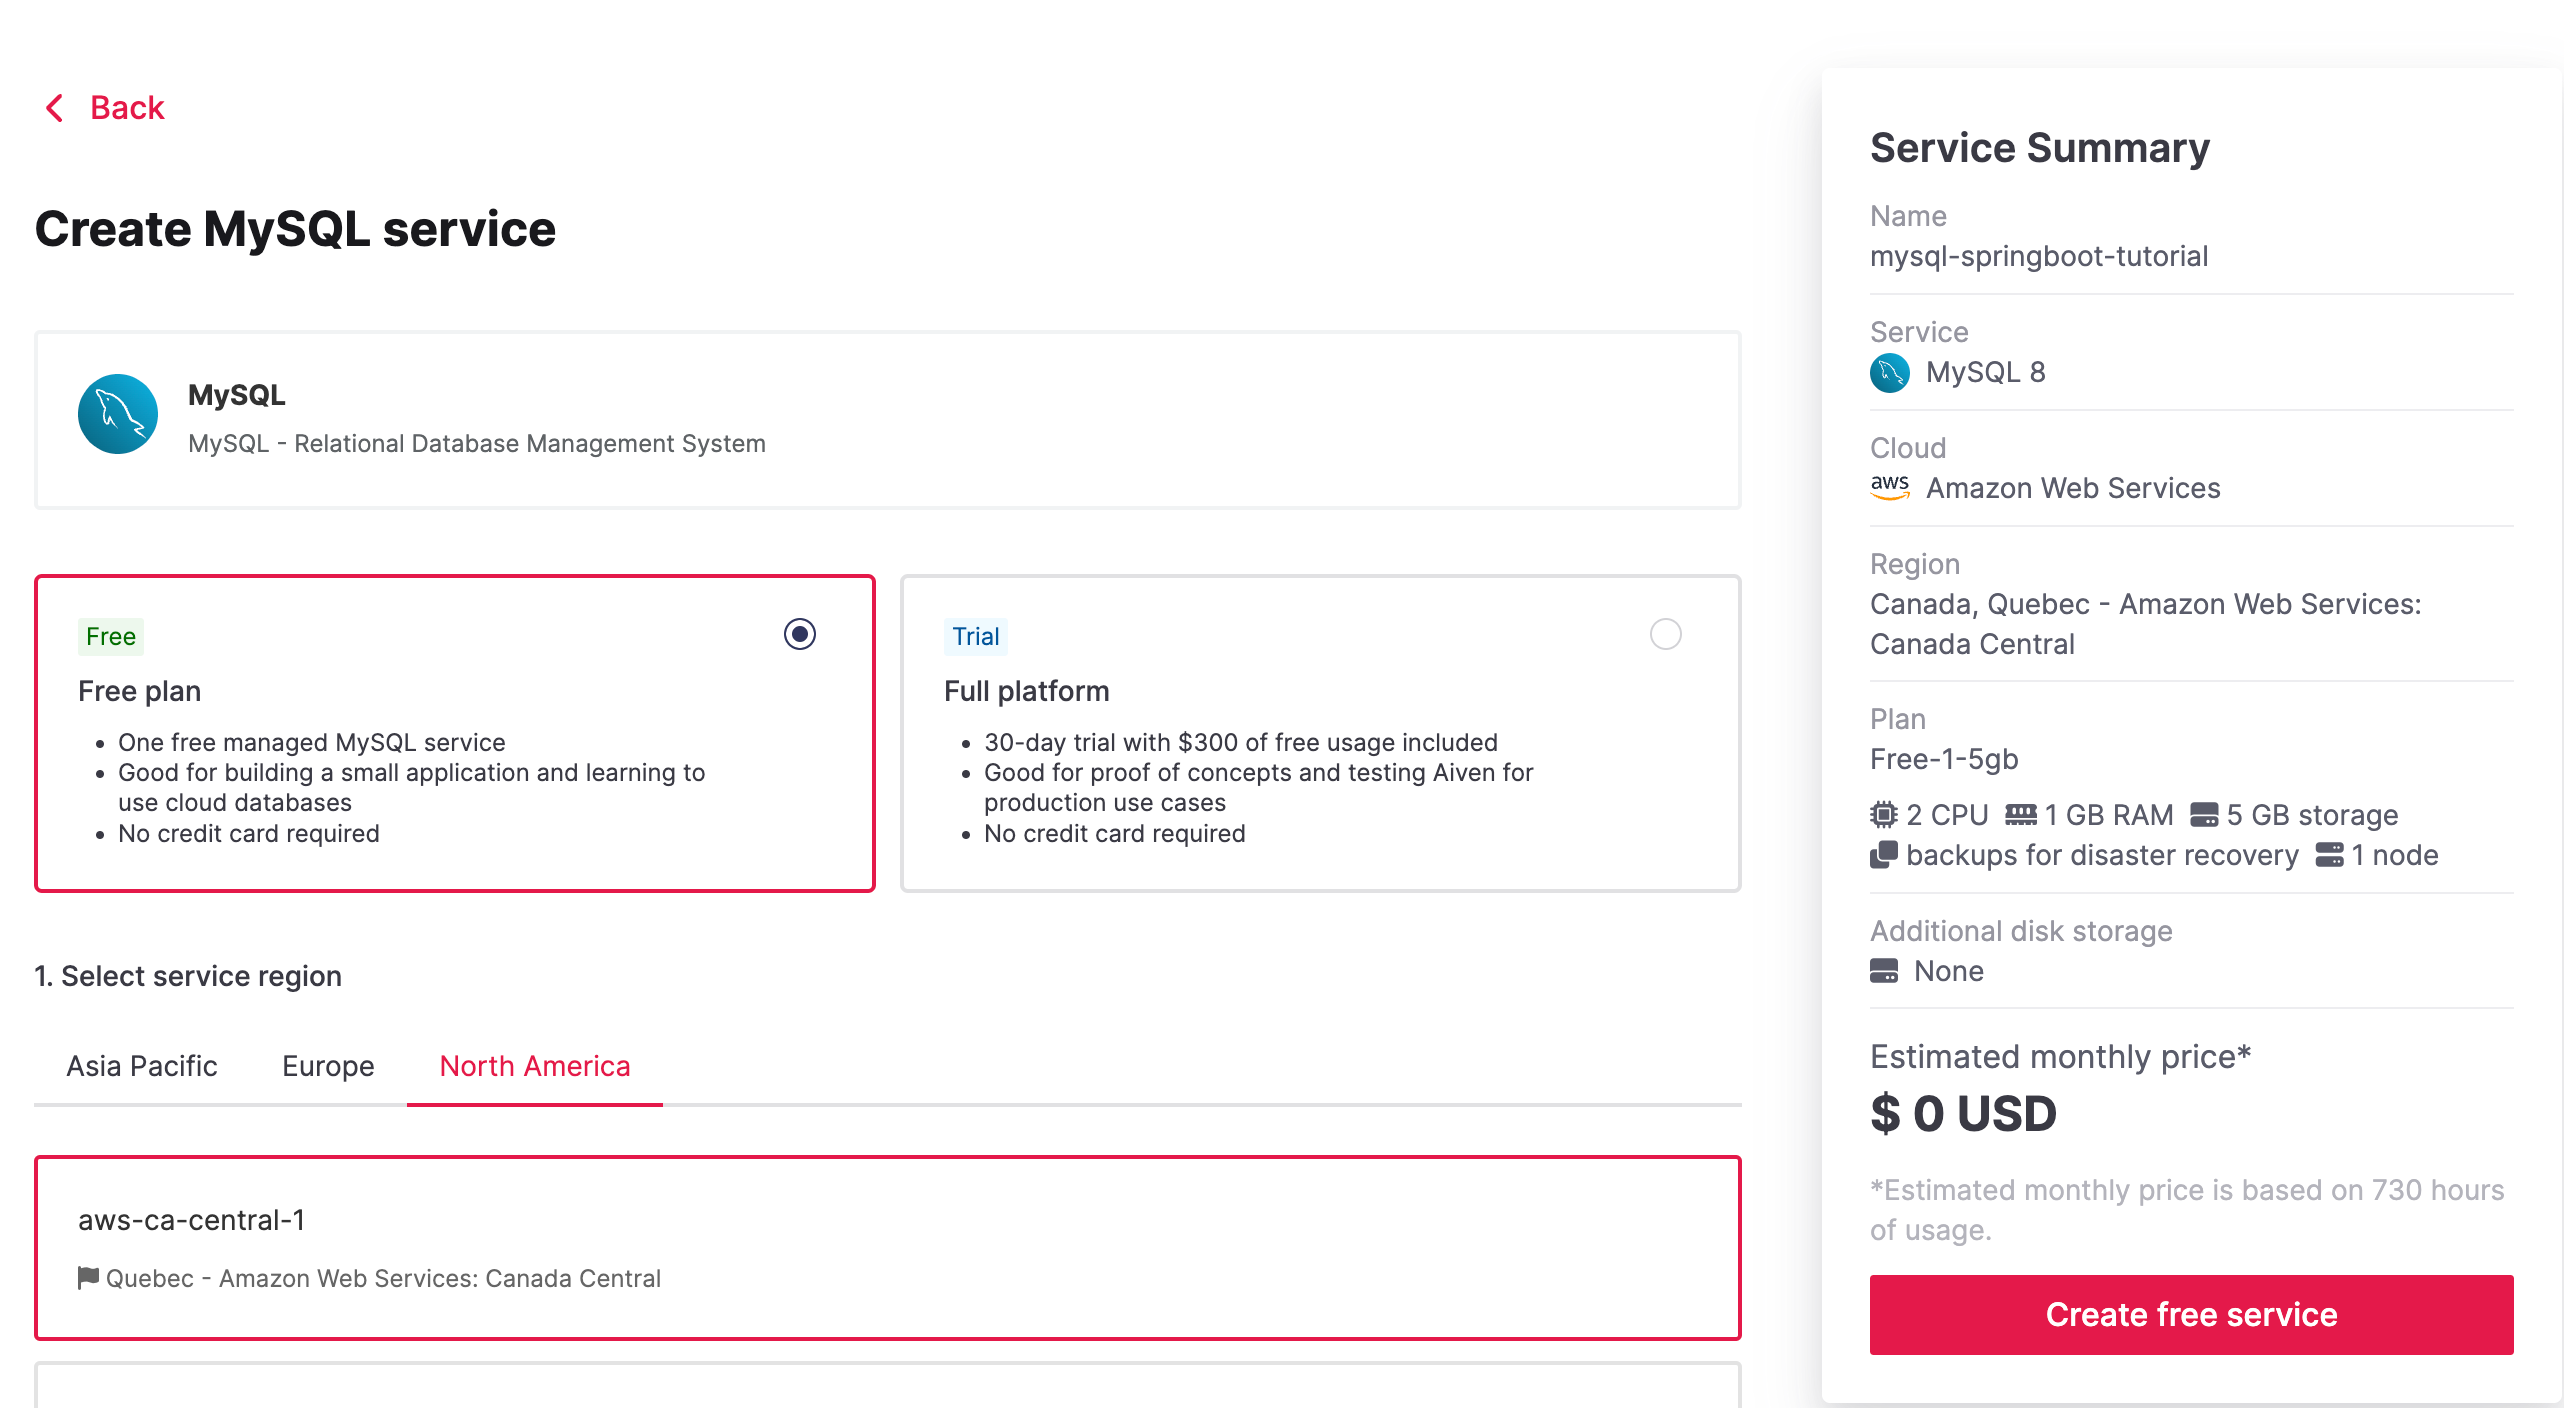2564x1408 pixels.
Task: Click the $ 0 USD price text
Action: pyautogui.click(x=1963, y=1113)
